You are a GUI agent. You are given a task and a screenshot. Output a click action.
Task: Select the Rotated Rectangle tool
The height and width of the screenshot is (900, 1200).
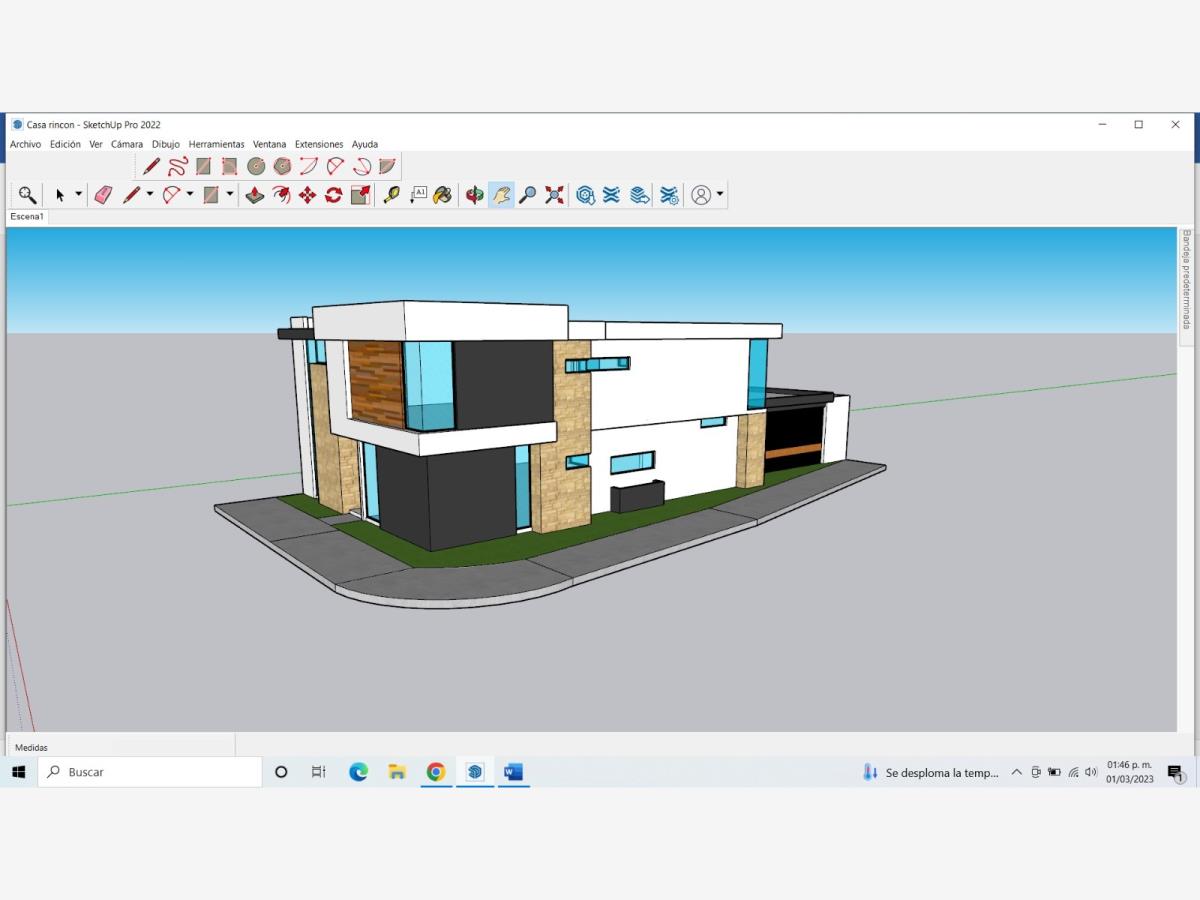[x=229, y=166]
